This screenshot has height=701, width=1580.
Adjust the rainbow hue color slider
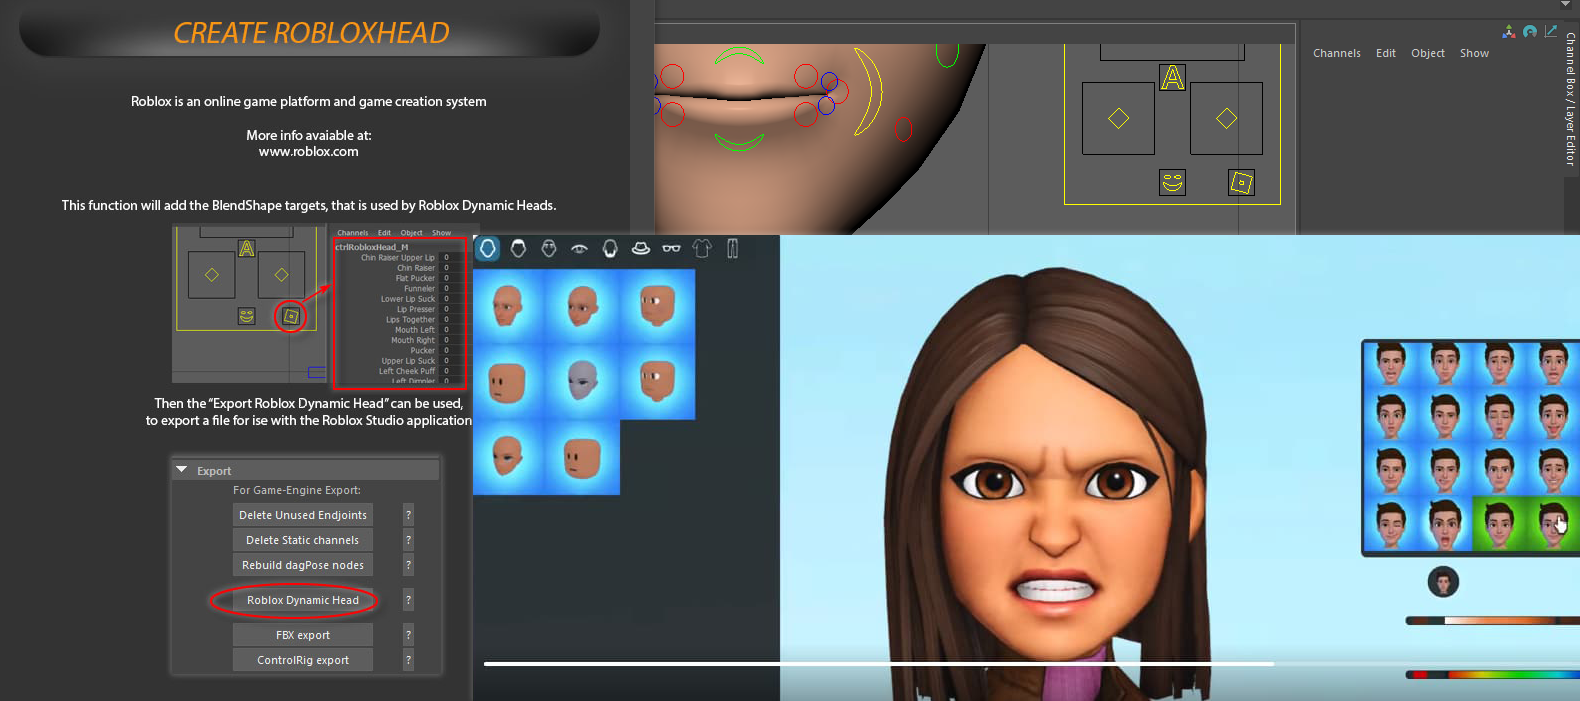[1492, 675]
